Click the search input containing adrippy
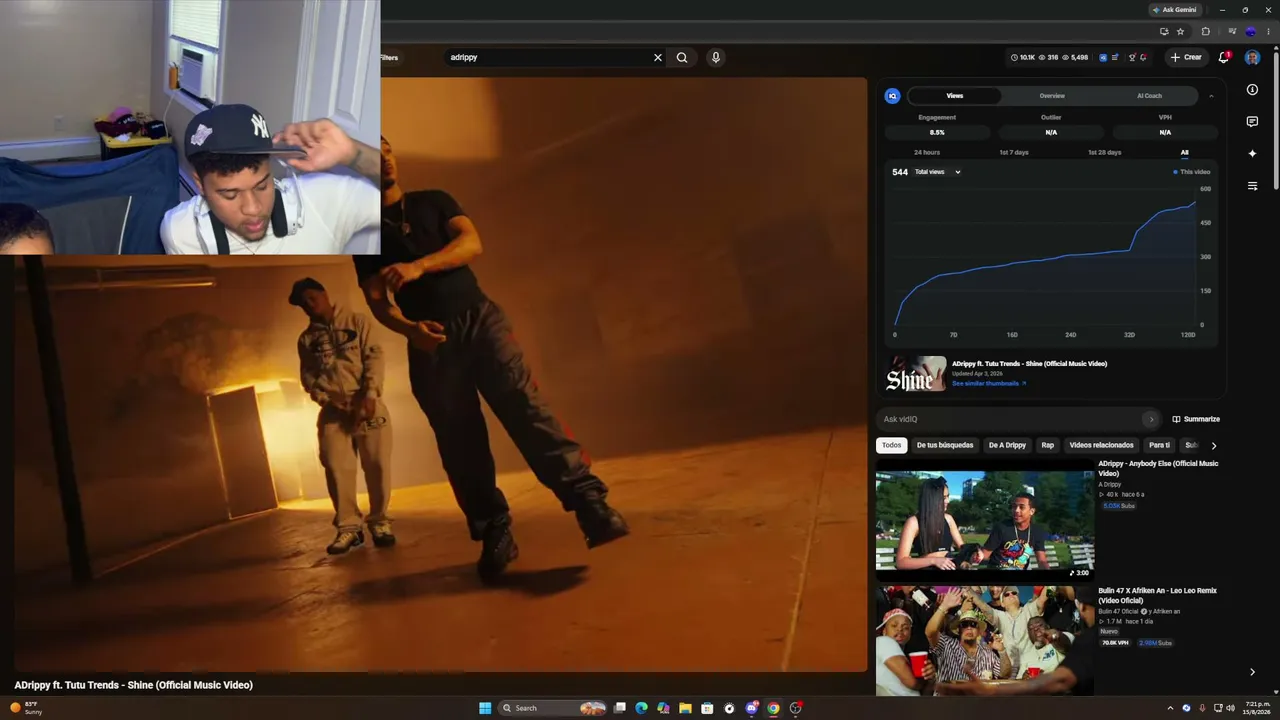Viewport: 1280px width, 720px height. [x=548, y=58]
